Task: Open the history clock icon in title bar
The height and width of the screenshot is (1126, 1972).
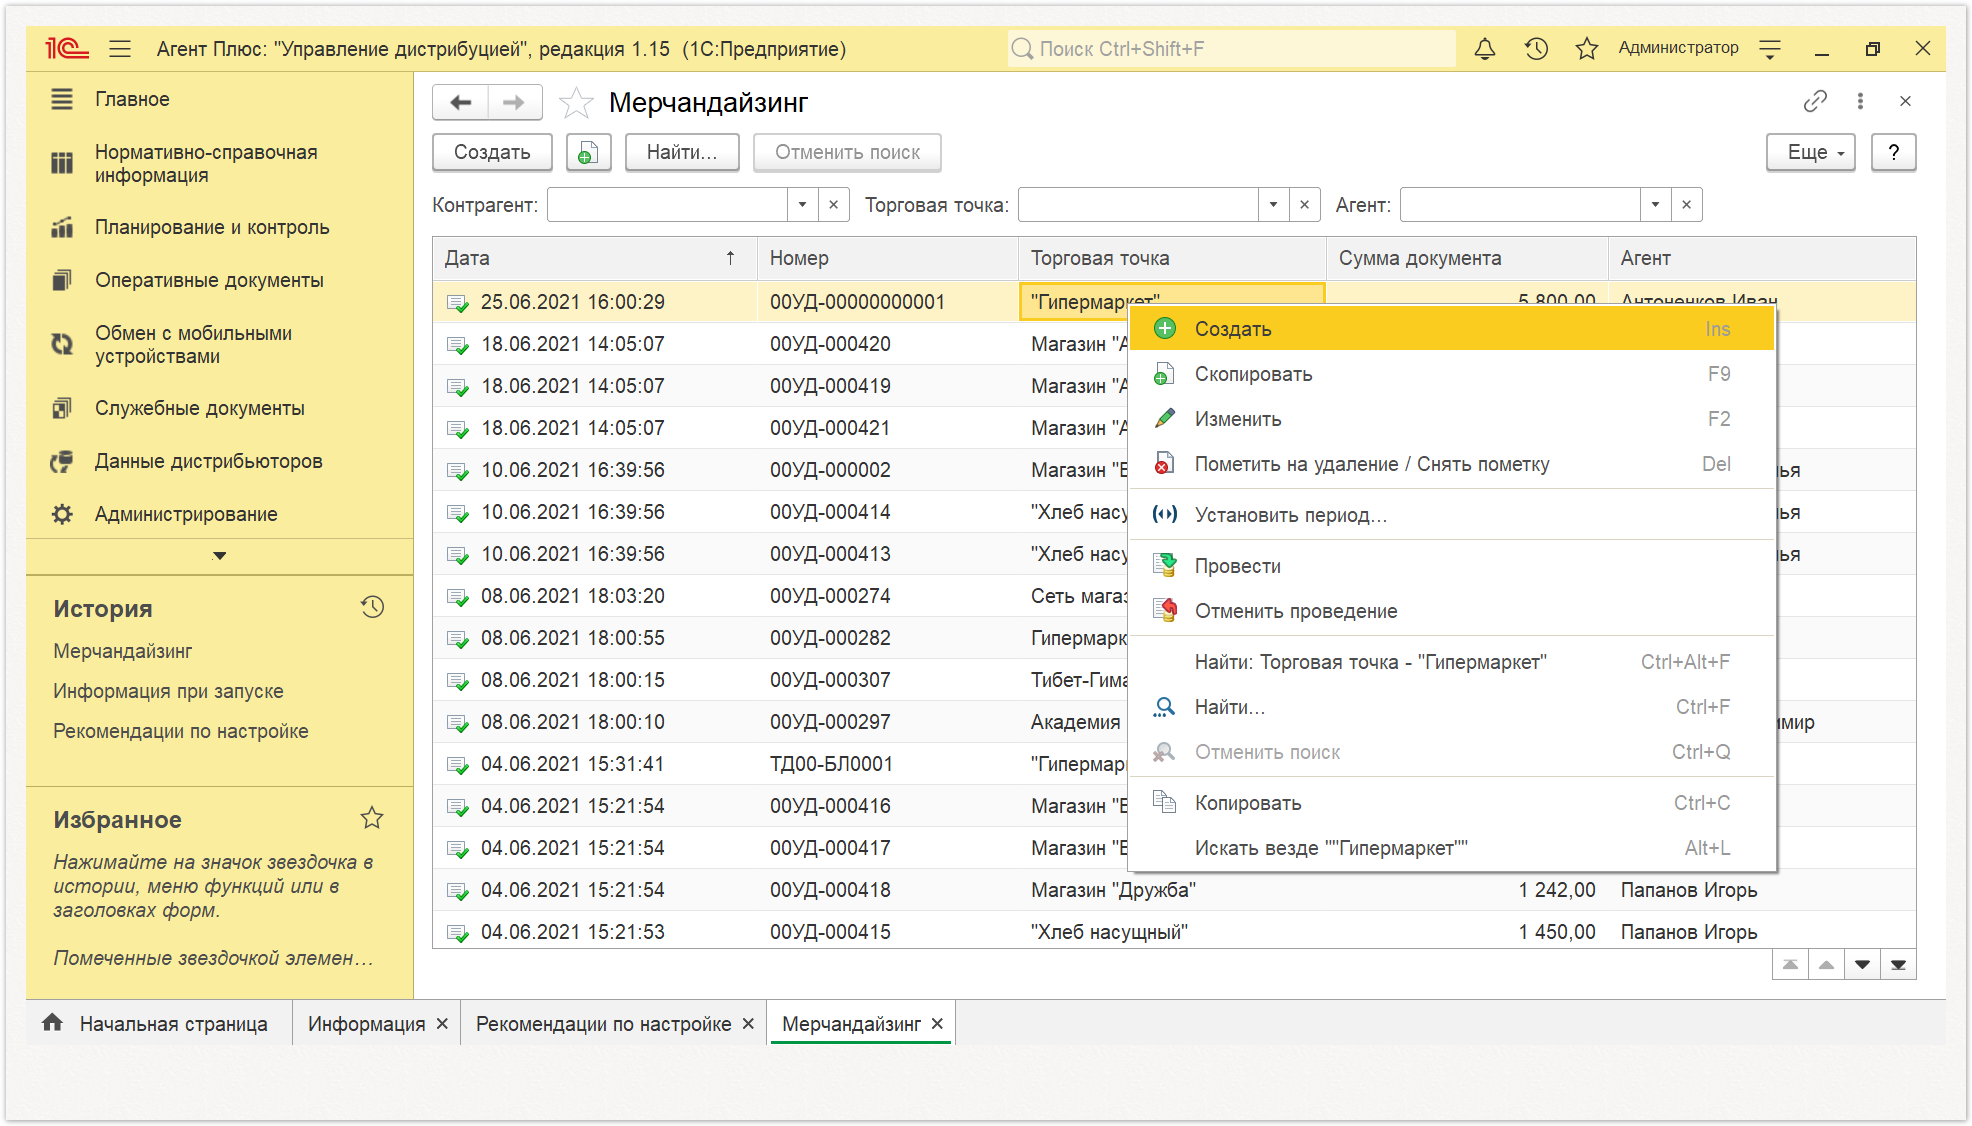Action: coord(1536,48)
